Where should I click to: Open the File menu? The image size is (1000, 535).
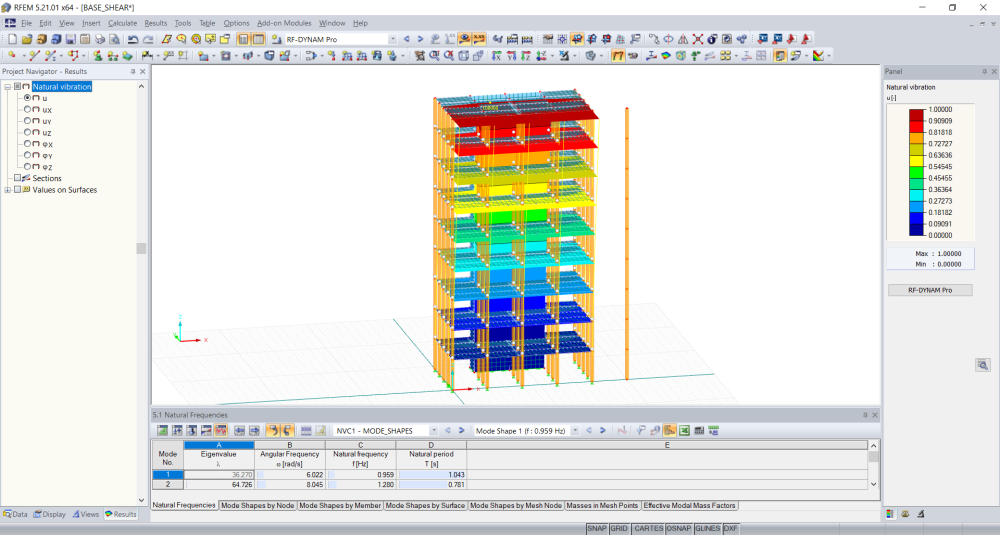point(26,23)
